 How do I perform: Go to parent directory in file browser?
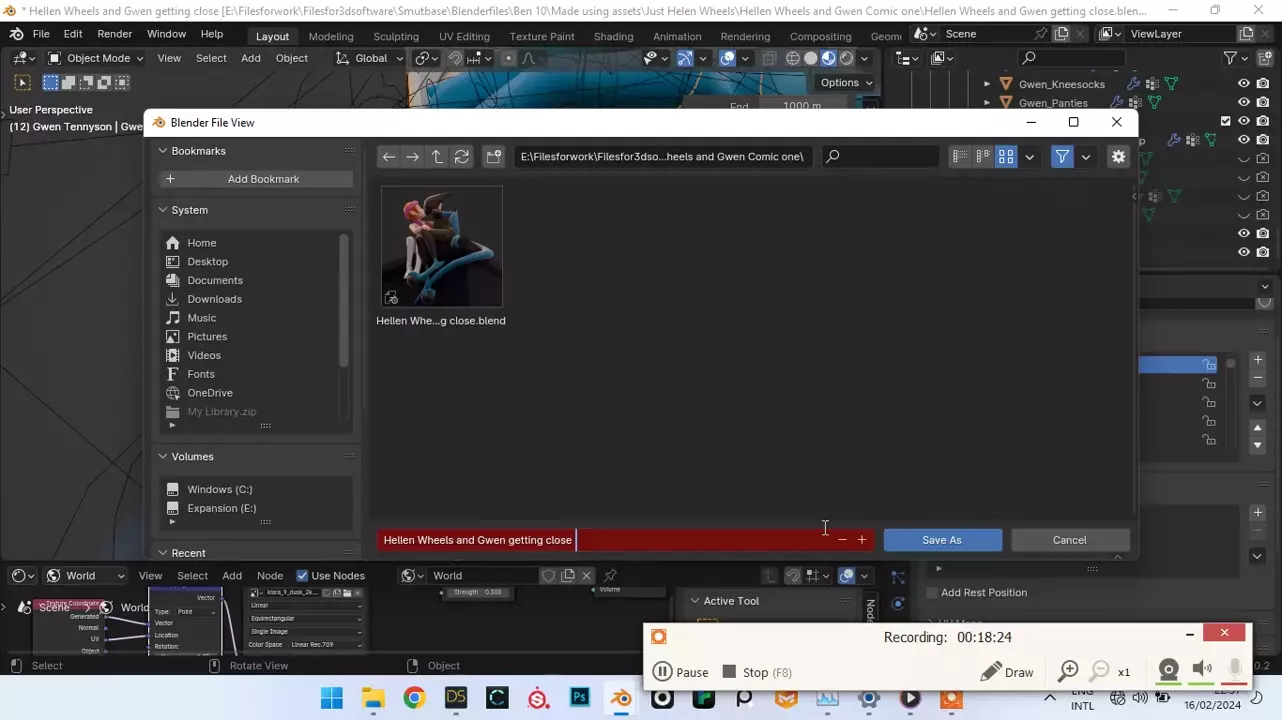(437, 157)
